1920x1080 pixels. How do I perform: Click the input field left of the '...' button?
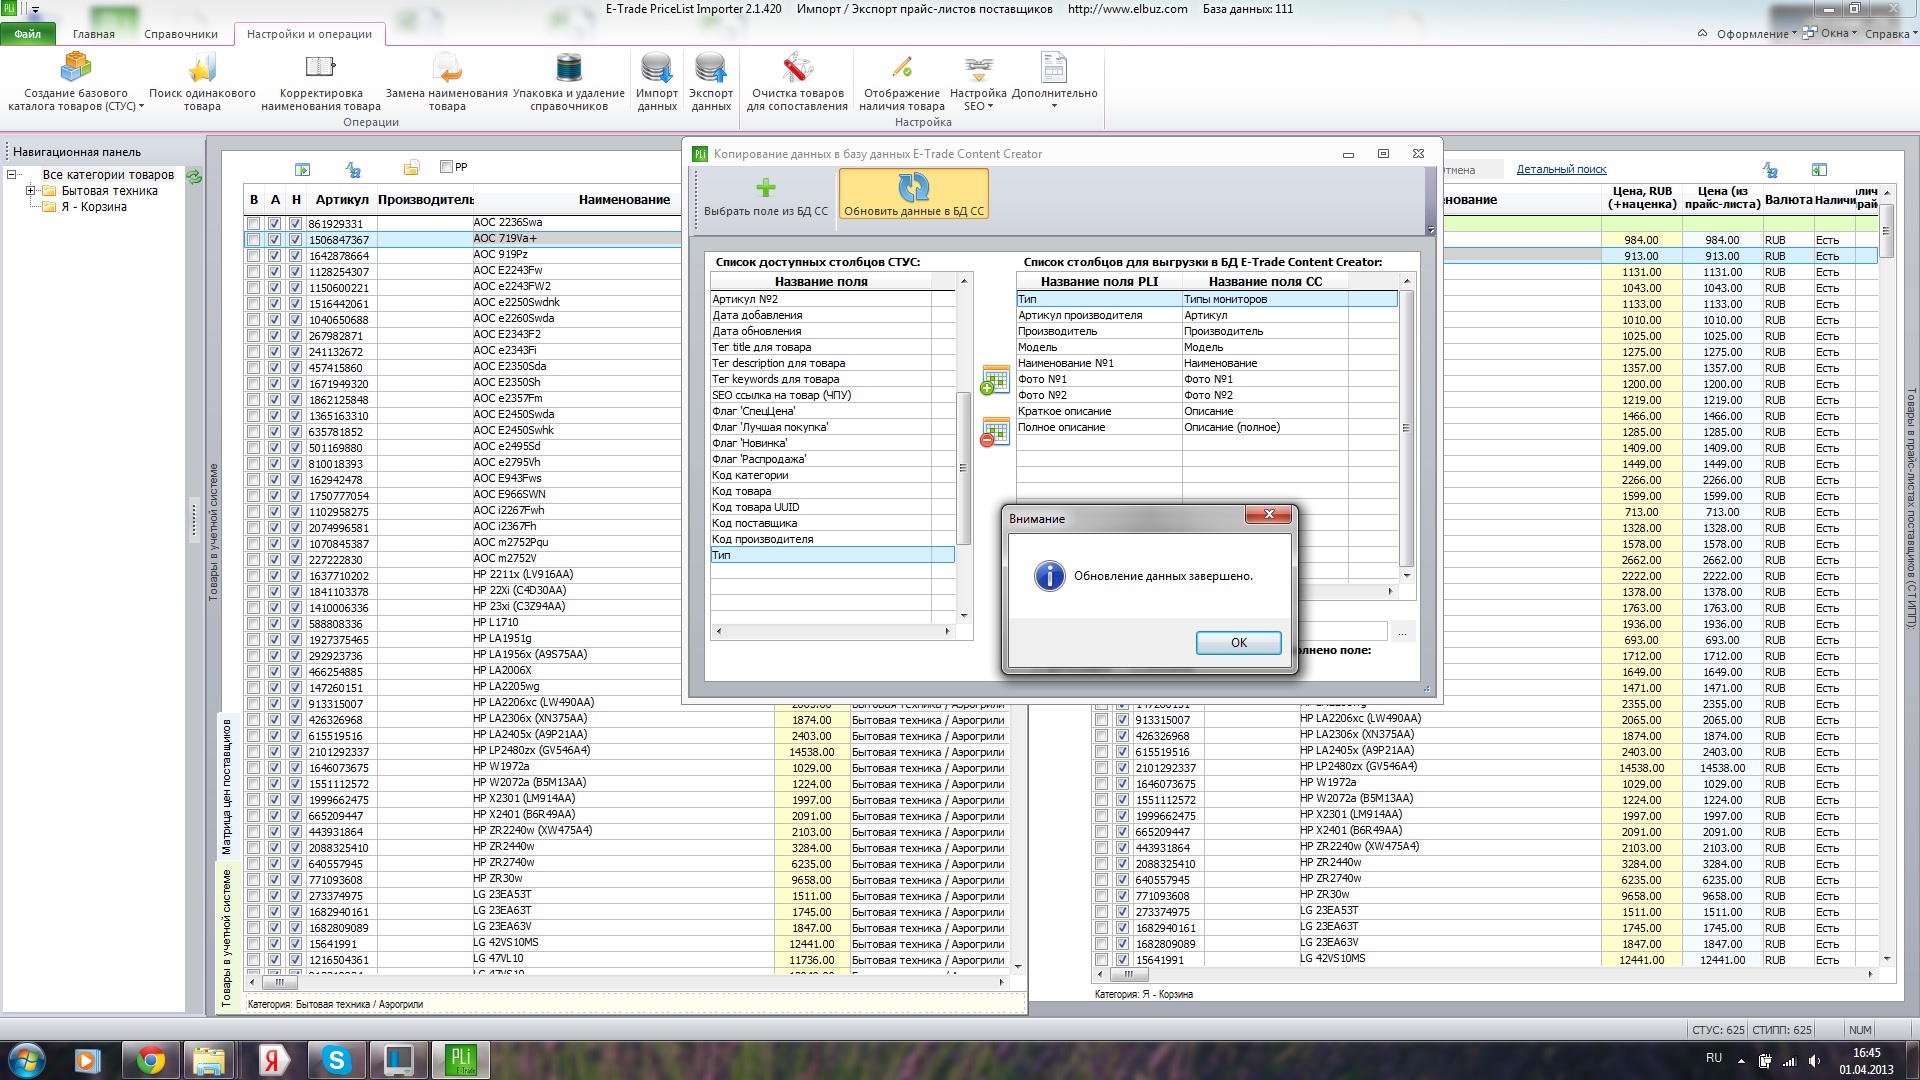1342,632
